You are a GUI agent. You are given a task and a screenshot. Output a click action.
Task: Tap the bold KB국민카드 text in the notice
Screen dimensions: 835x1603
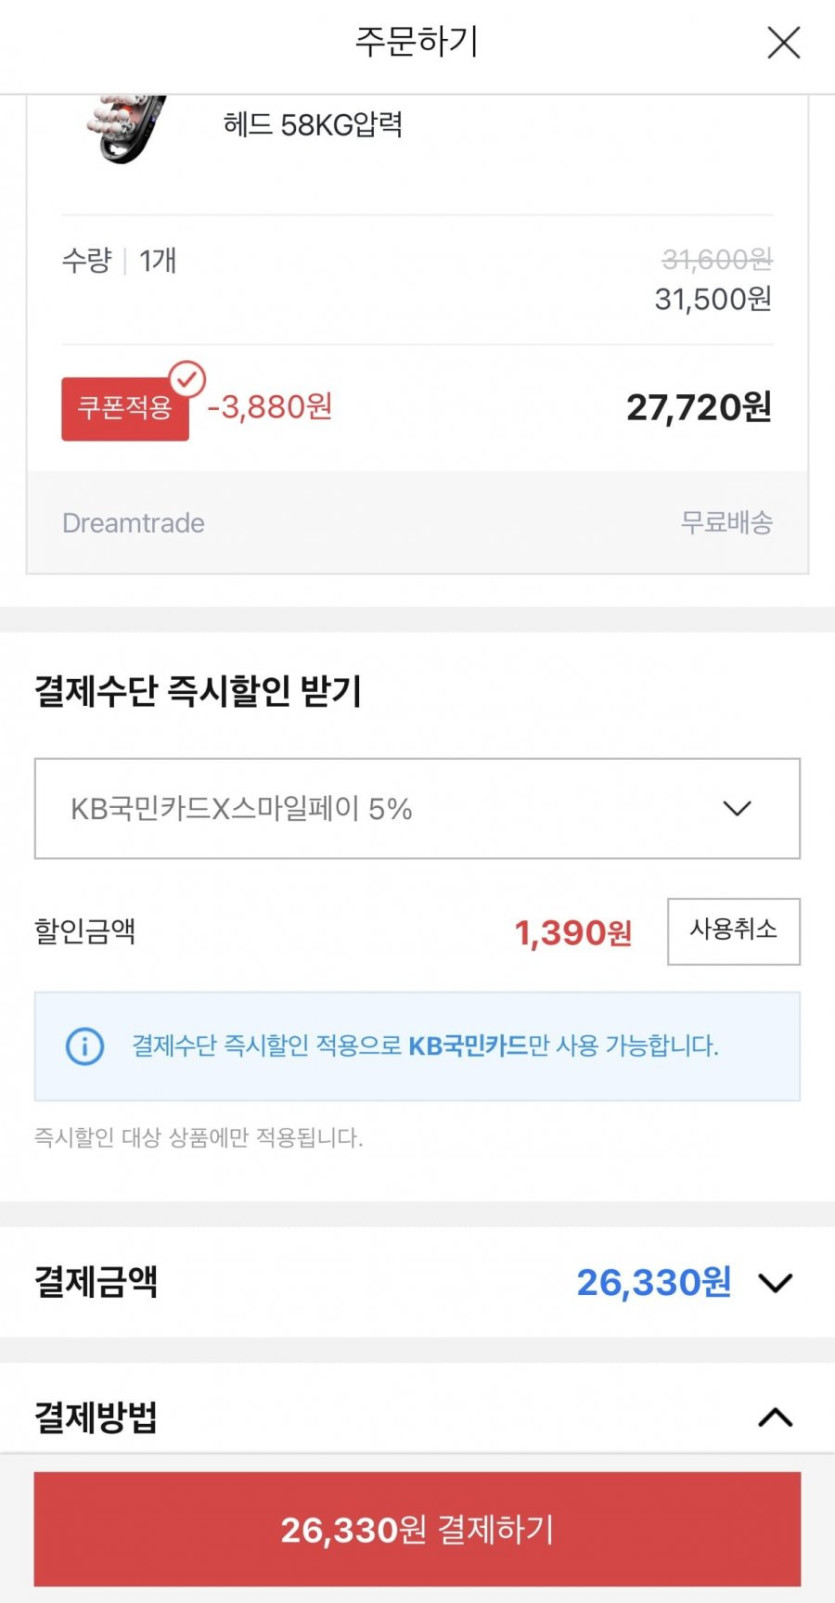[x=468, y=1046]
